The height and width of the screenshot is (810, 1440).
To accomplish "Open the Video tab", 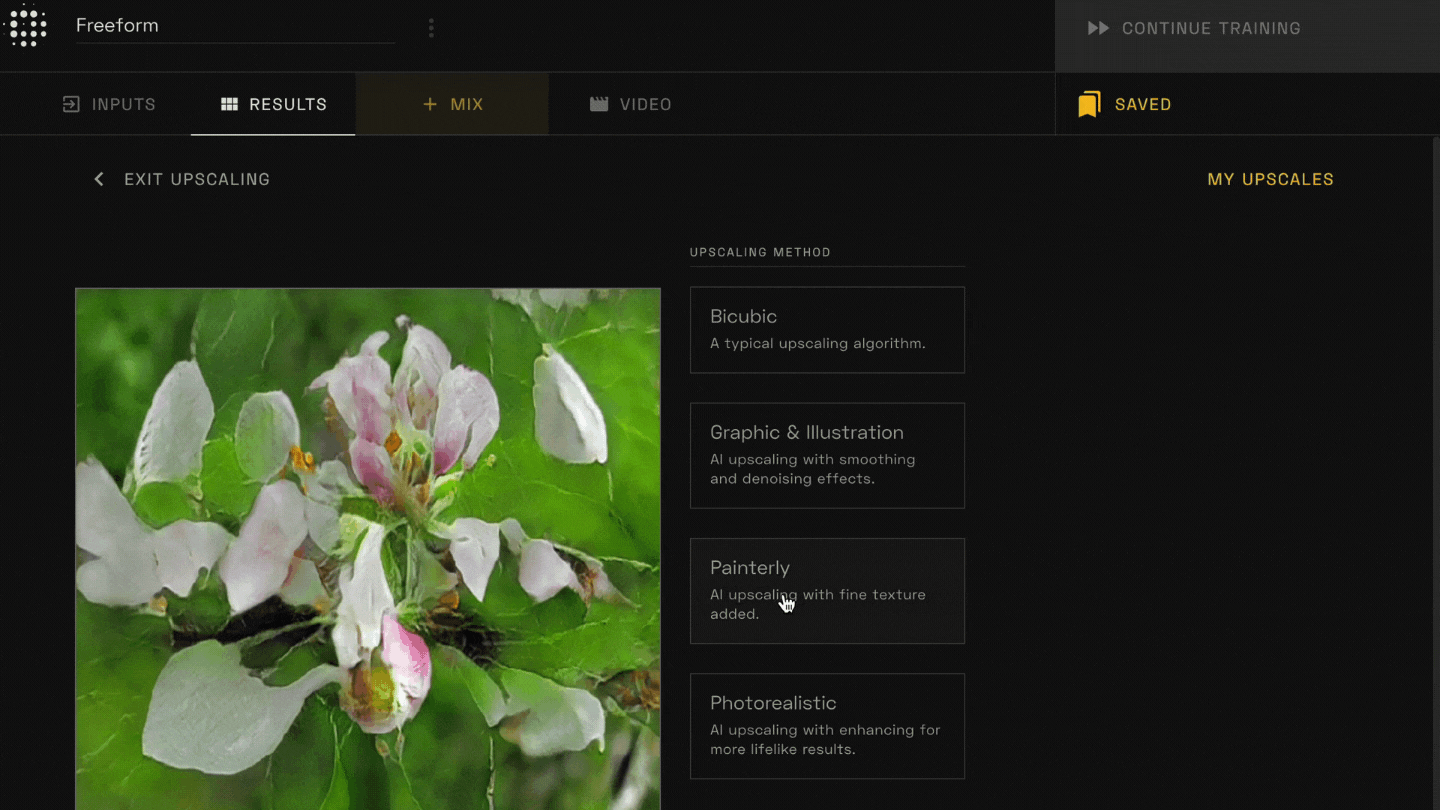I will (630, 104).
